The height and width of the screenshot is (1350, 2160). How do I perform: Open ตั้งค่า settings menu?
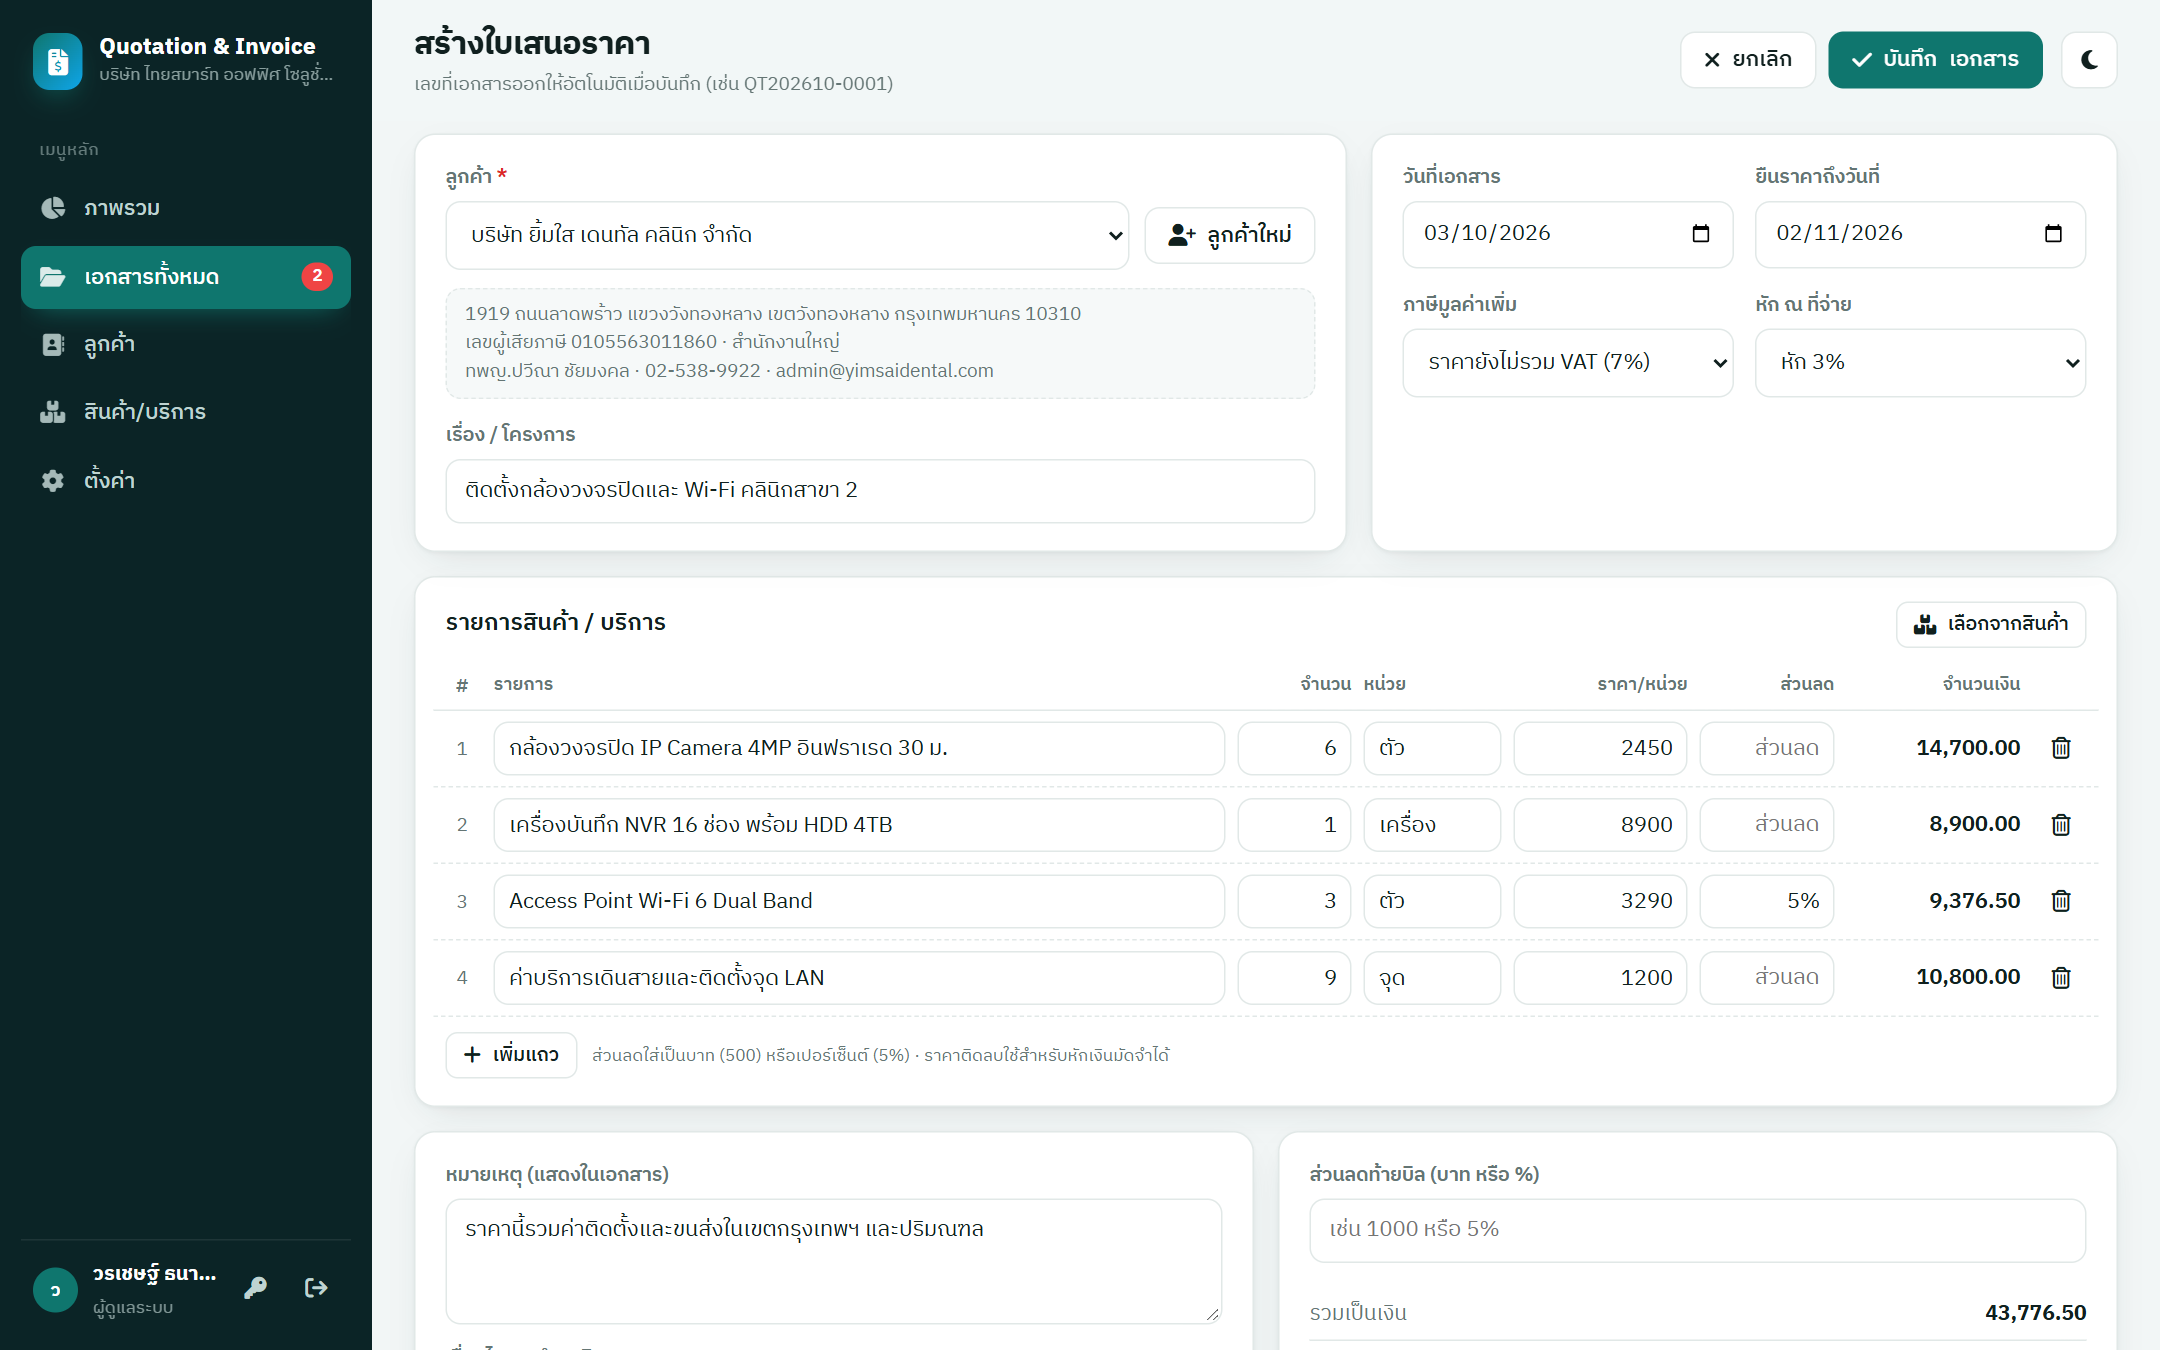(x=186, y=480)
